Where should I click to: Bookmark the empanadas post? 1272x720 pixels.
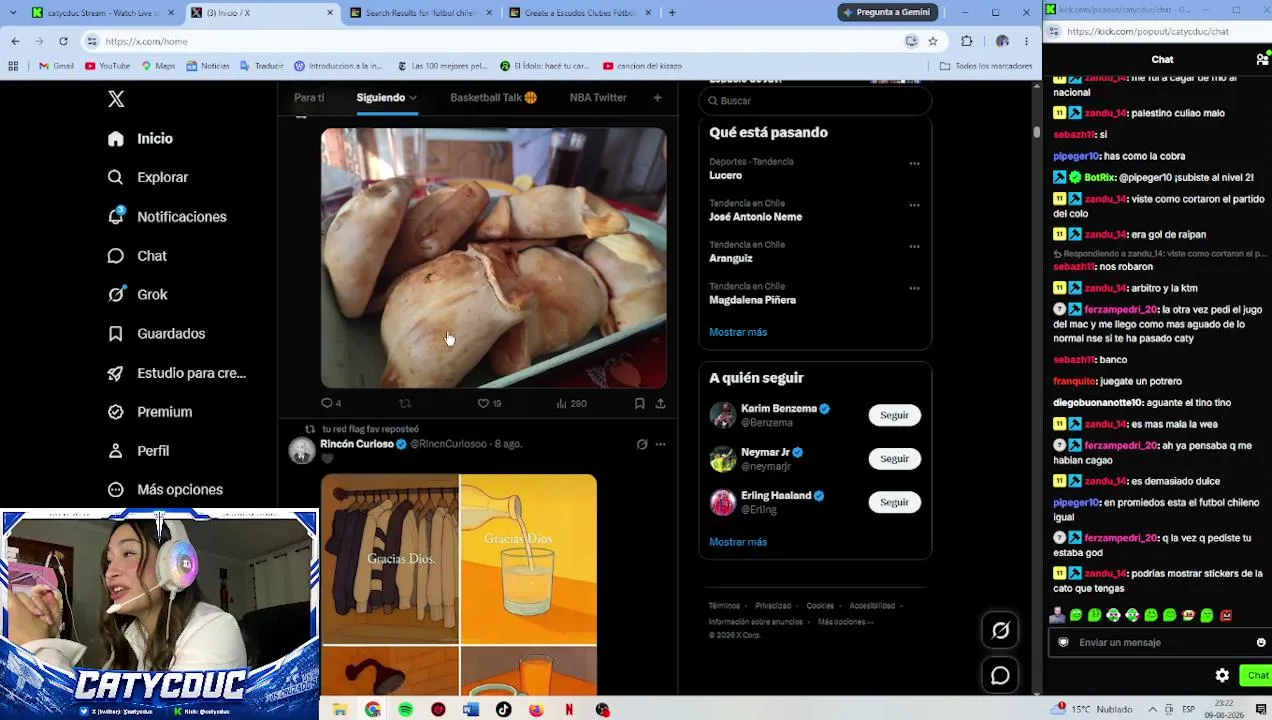click(x=639, y=403)
